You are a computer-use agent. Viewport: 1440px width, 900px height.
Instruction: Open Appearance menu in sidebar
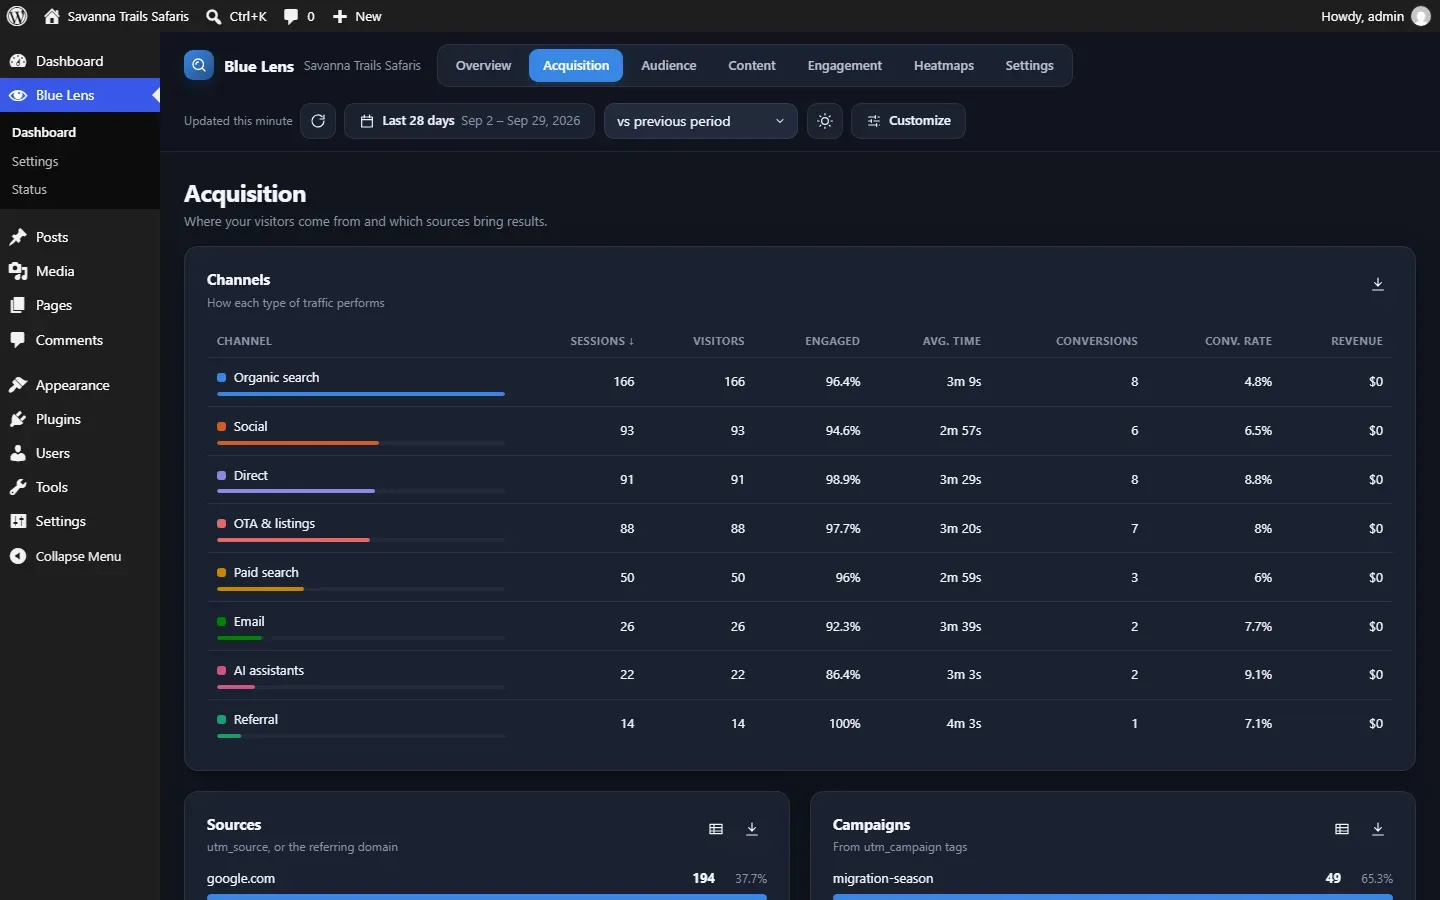pyautogui.click(x=80, y=385)
